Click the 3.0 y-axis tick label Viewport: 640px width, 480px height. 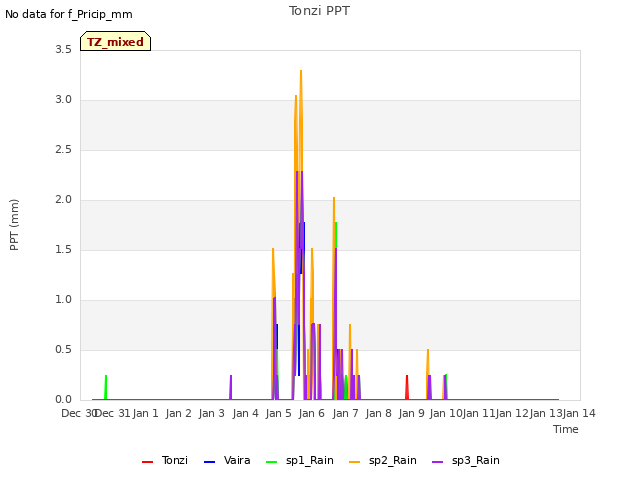pyautogui.click(x=63, y=100)
